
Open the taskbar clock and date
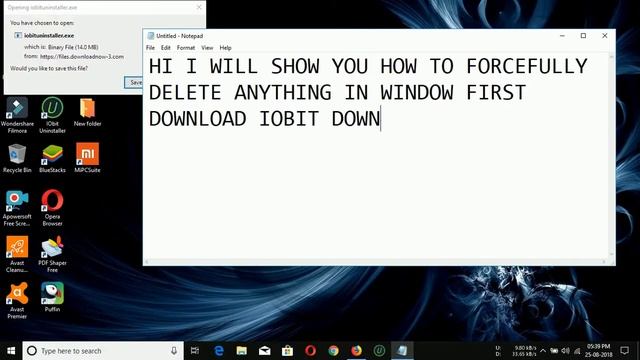(599, 351)
